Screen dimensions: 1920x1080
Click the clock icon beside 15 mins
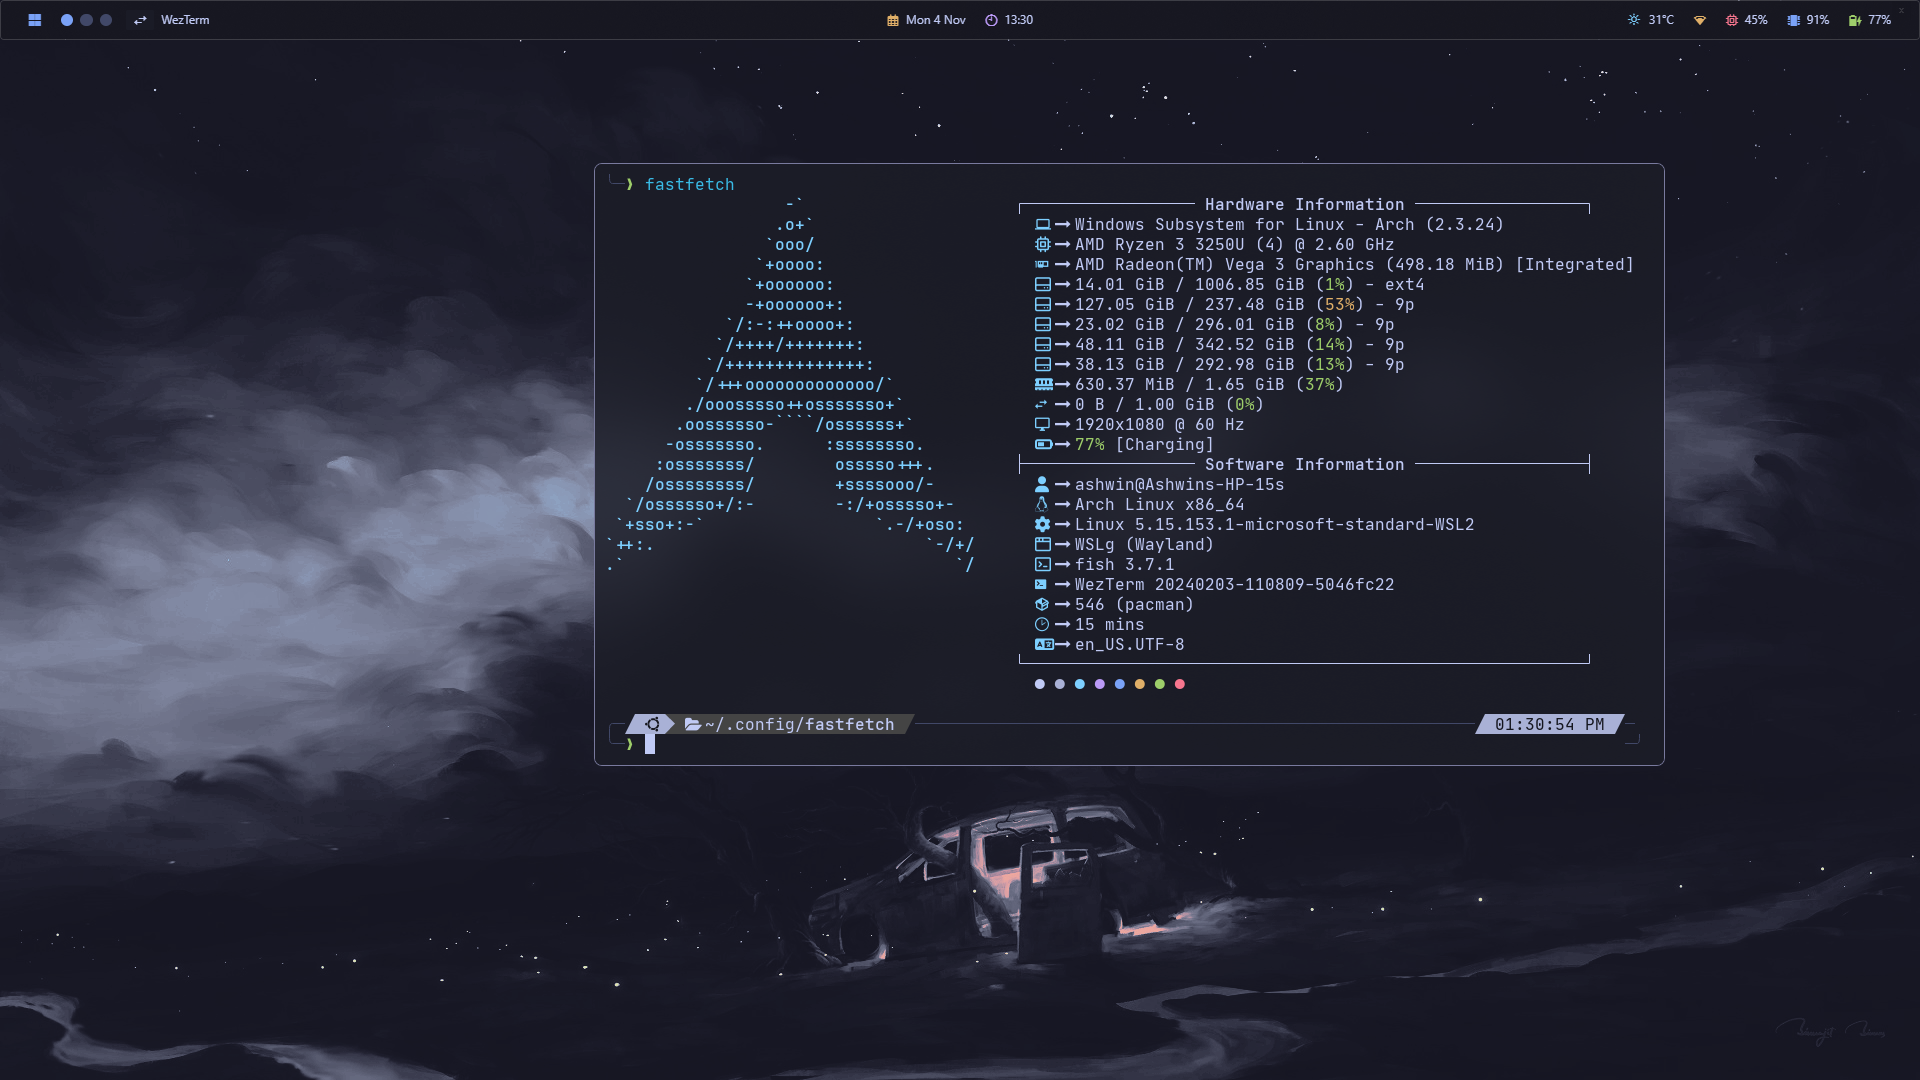(1042, 624)
